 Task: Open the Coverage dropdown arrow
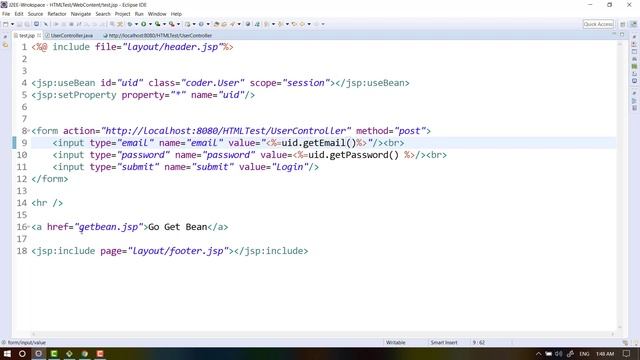point(164,24)
